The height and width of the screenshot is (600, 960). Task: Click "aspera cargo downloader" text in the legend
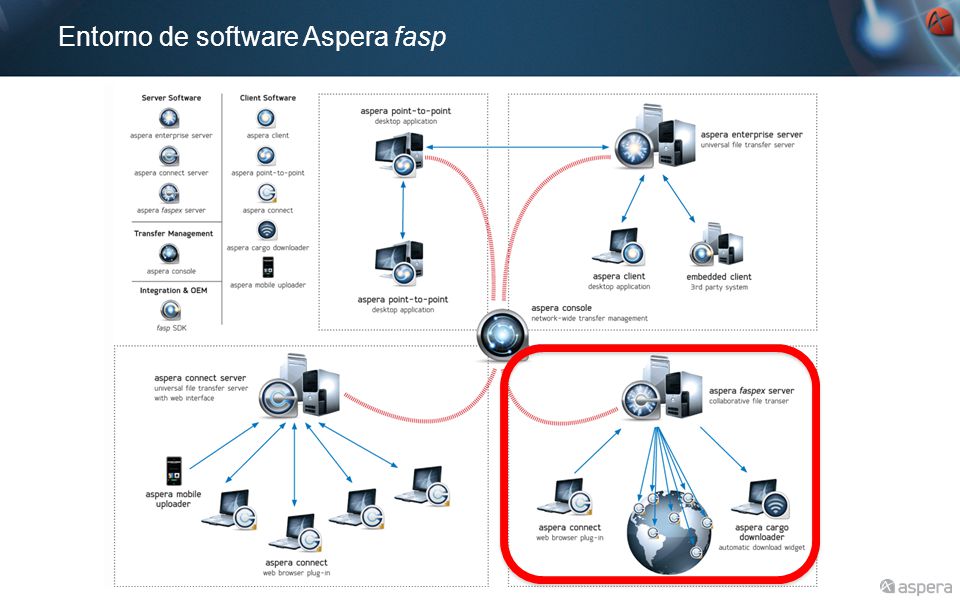268,248
